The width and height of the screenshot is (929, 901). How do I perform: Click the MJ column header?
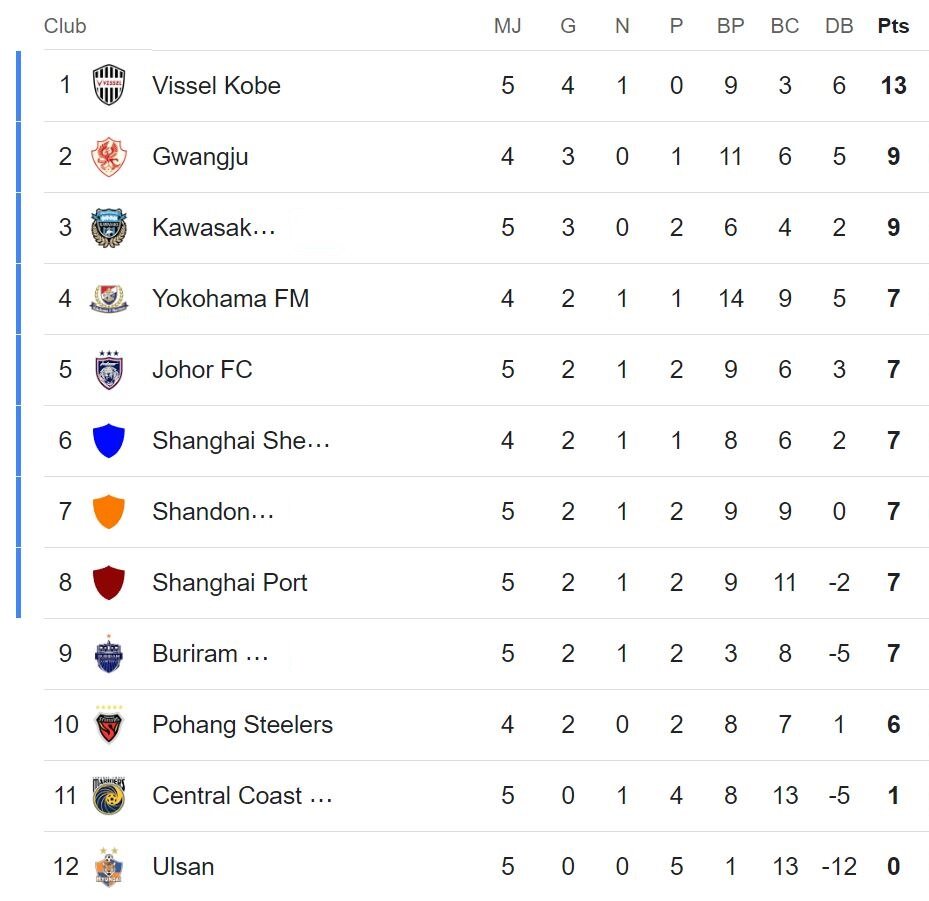point(508,26)
